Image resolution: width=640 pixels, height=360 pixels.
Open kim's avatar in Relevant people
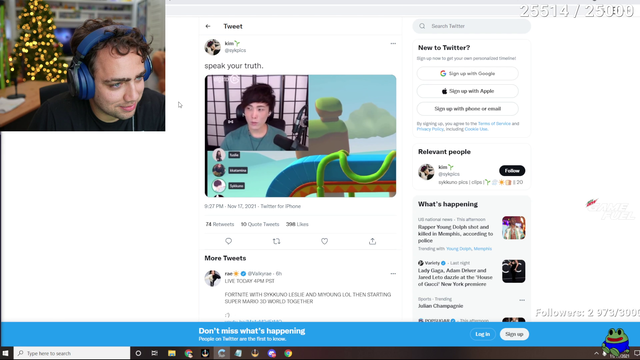click(426, 172)
